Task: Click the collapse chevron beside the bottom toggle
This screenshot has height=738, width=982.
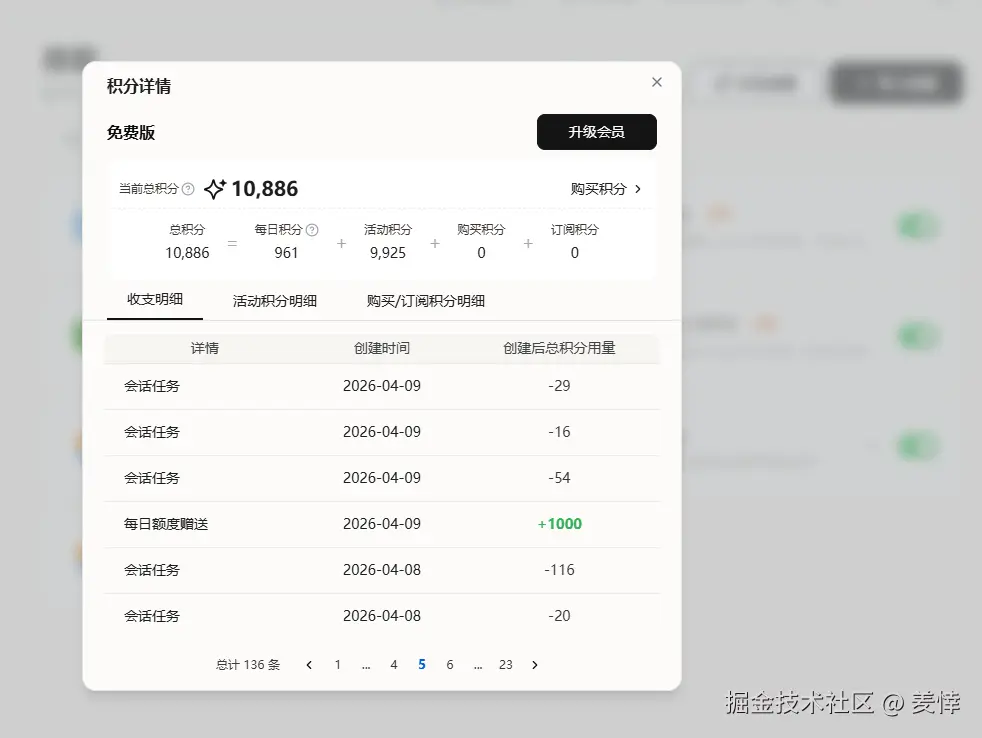Action: coord(873,446)
